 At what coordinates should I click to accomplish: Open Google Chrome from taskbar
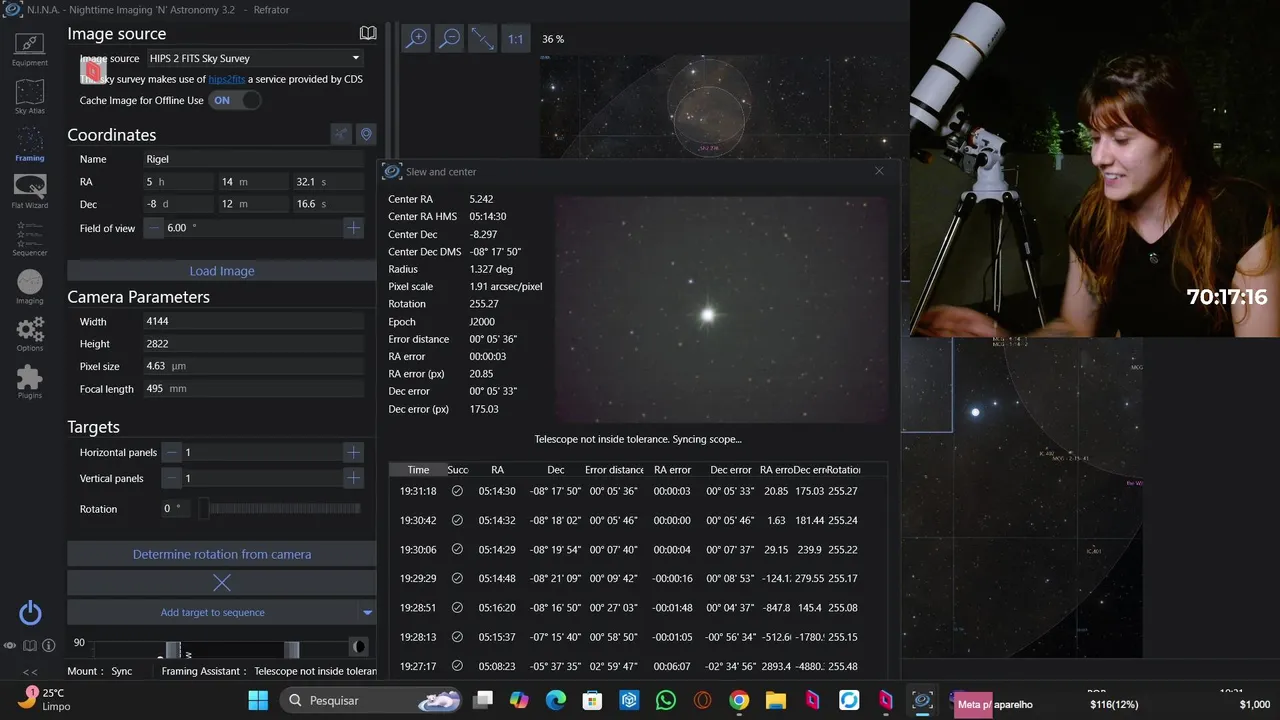pos(739,700)
